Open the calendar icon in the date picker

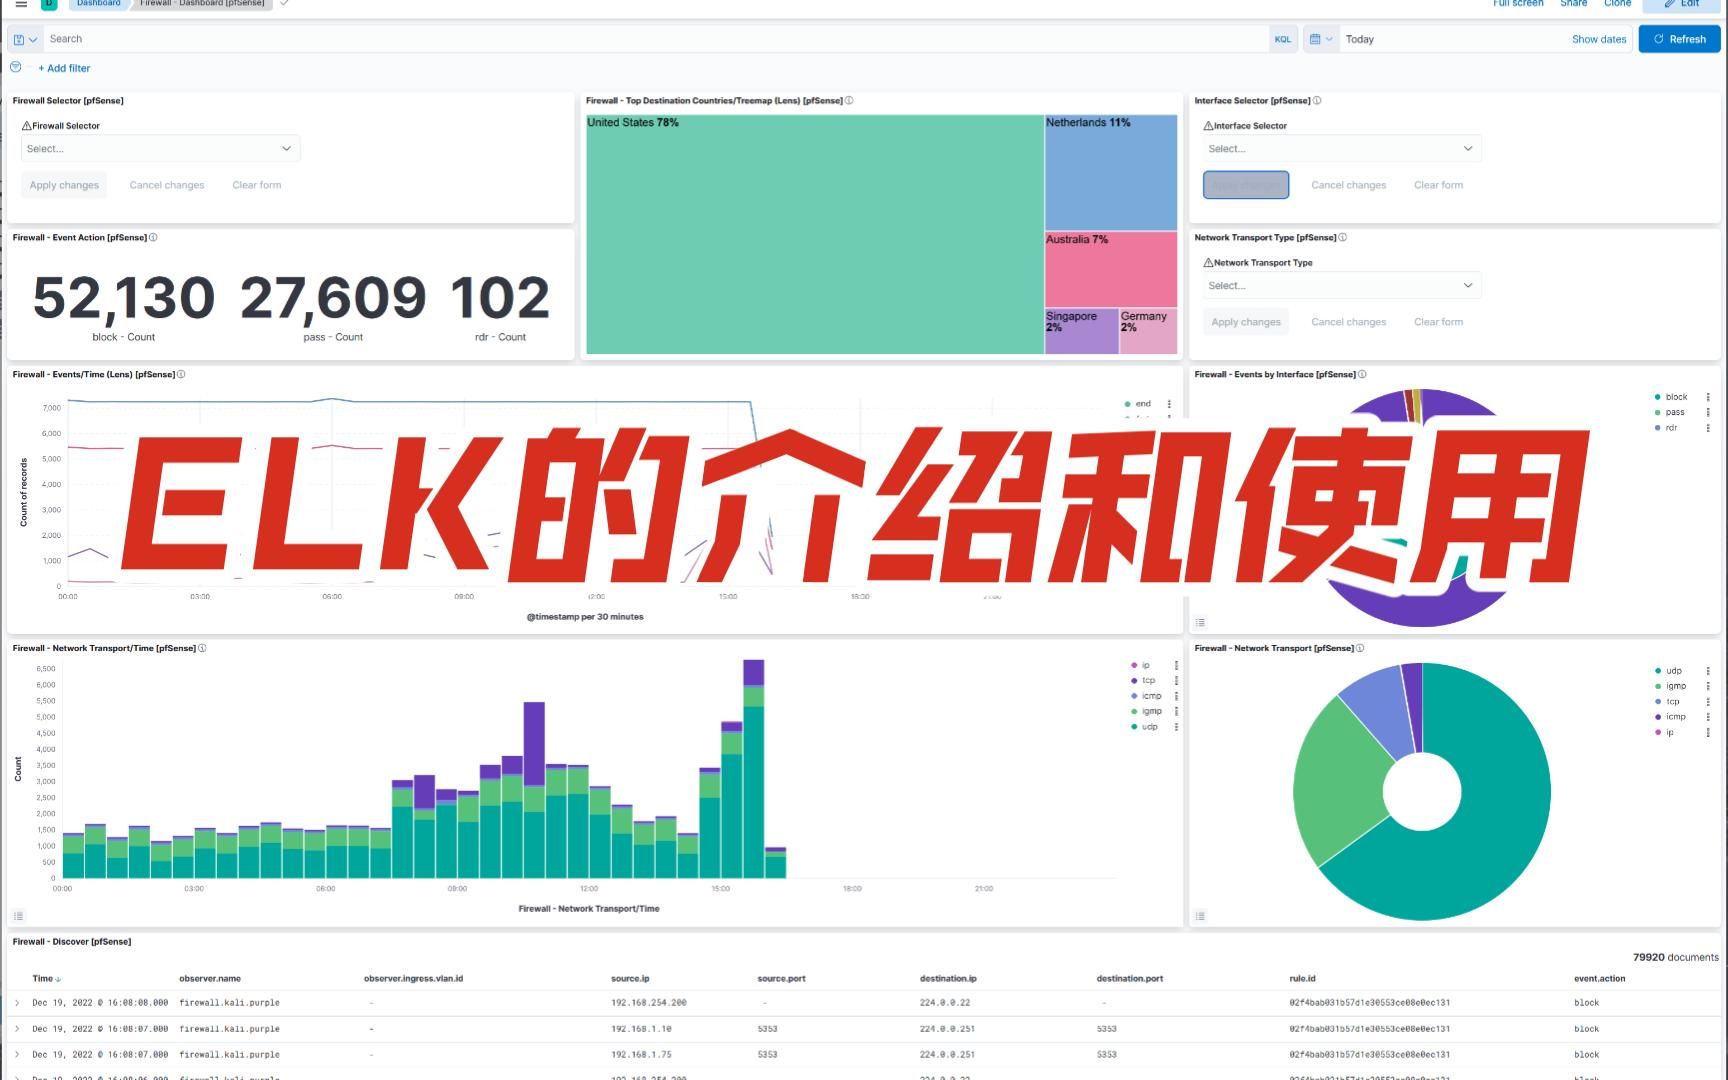pyautogui.click(x=1315, y=39)
